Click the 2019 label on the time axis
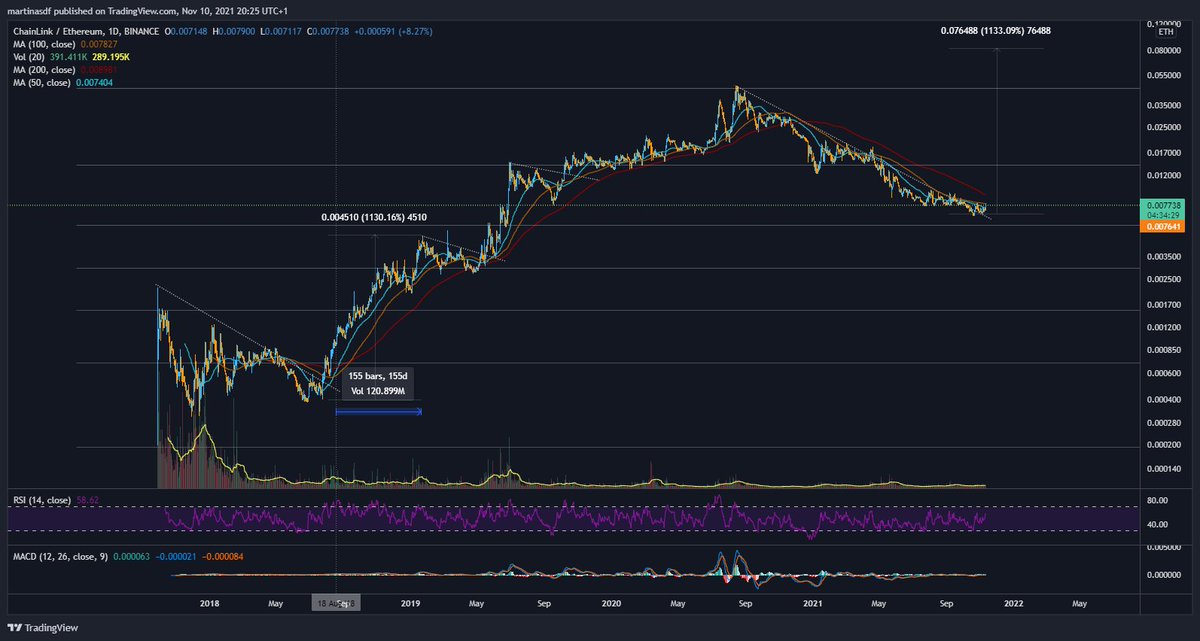The width and height of the screenshot is (1200, 641). coord(411,604)
